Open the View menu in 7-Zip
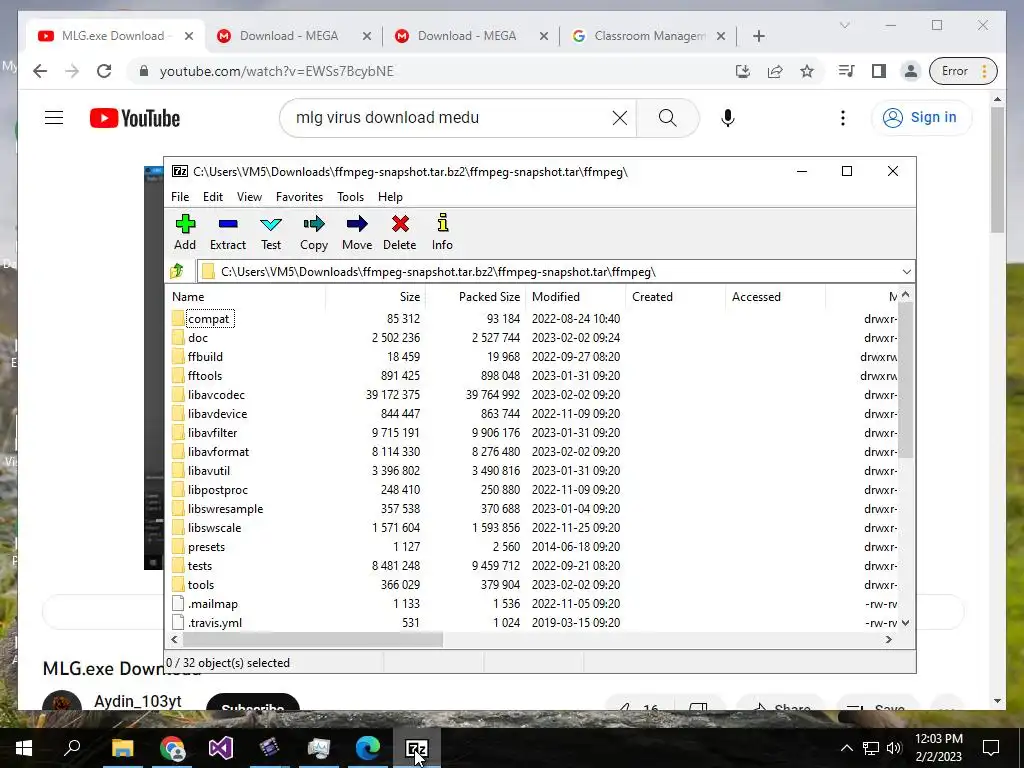1024x768 pixels. 249,197
